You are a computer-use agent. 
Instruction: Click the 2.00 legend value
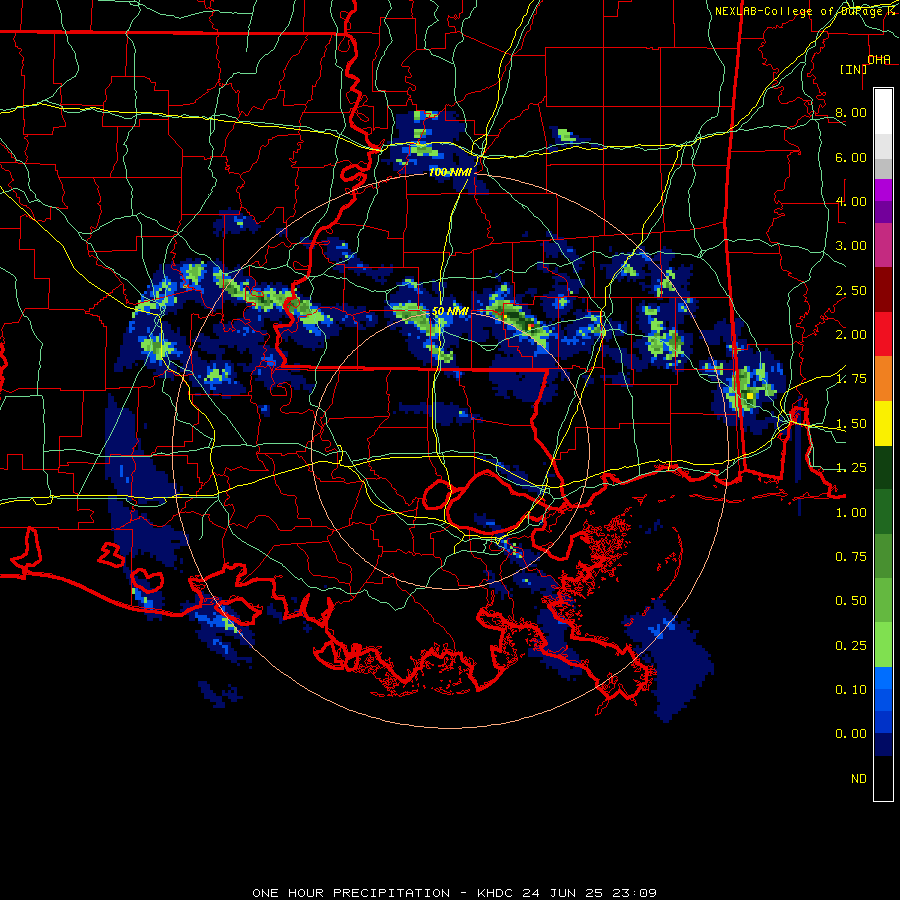(851, 335)
